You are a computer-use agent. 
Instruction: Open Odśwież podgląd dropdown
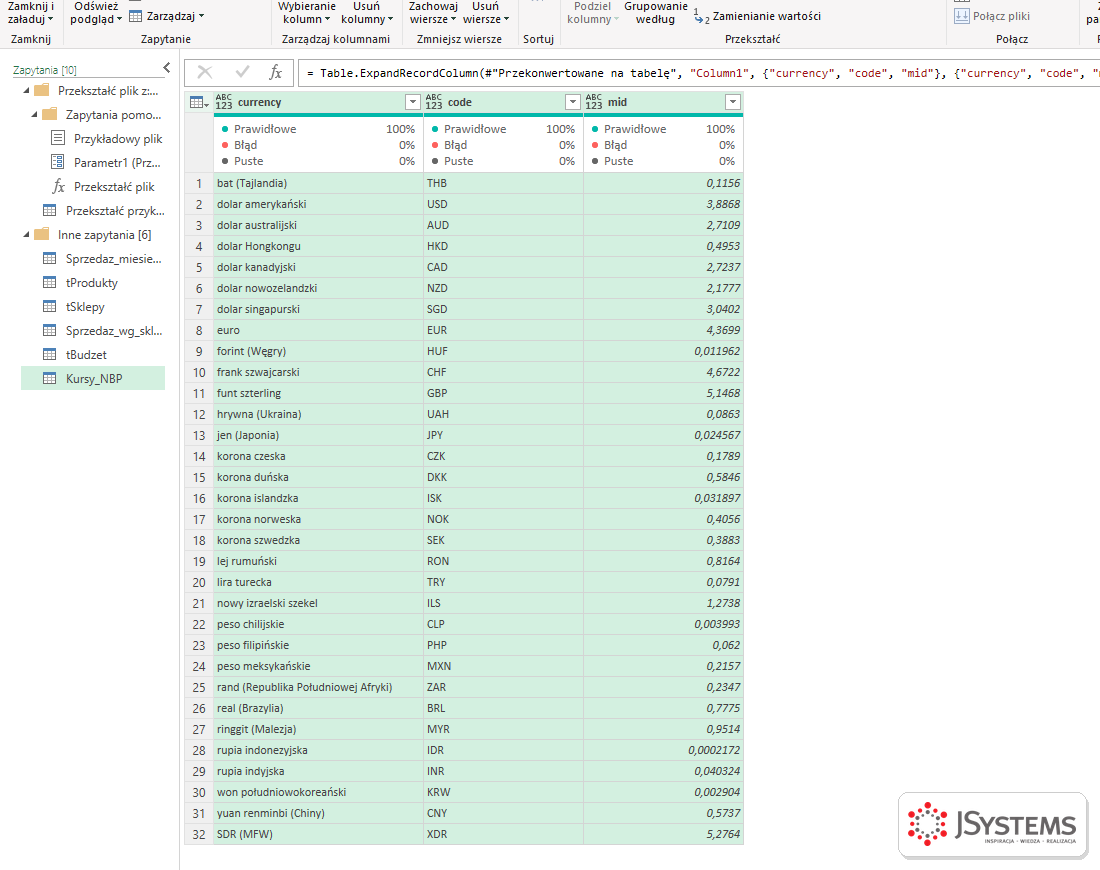click(96, 13)
